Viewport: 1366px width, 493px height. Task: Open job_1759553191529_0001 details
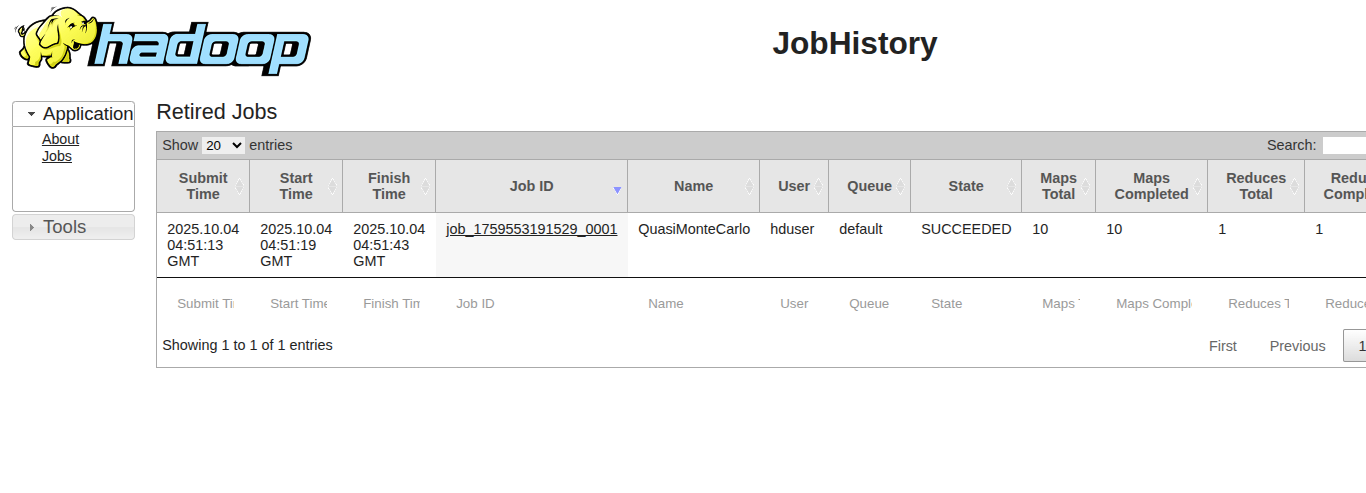pyautogui.click(x=531, y=229)
